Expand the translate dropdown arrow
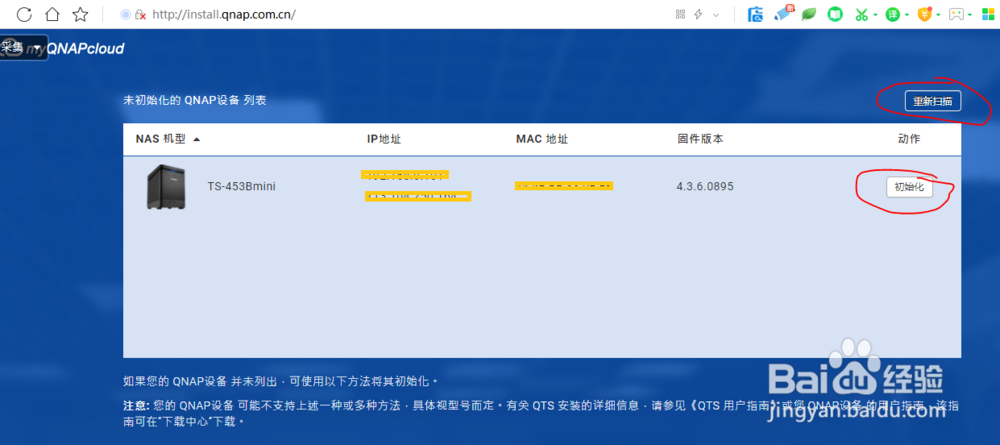This screenshot has height=445, width=1000. (x=906, y=15)
